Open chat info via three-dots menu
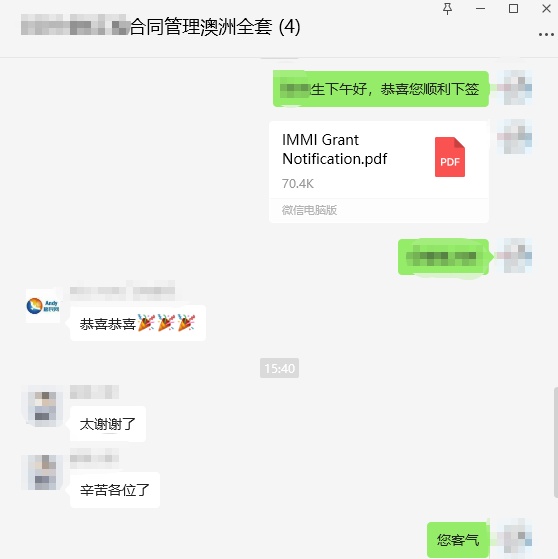The image size is (558, 559). 546,35
